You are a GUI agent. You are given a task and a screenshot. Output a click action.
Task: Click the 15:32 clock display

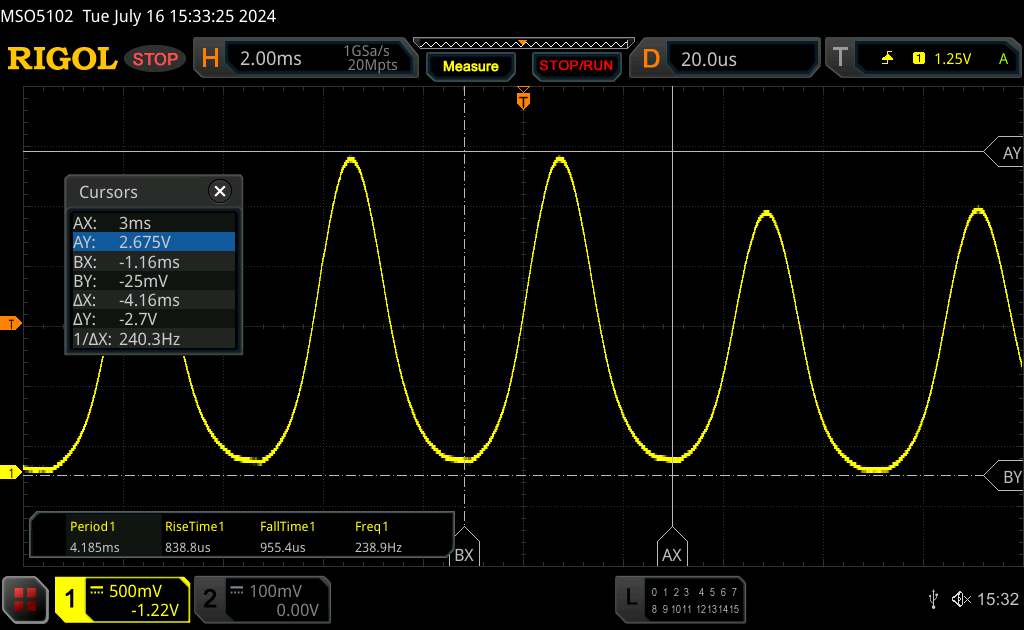coord(997,599)
